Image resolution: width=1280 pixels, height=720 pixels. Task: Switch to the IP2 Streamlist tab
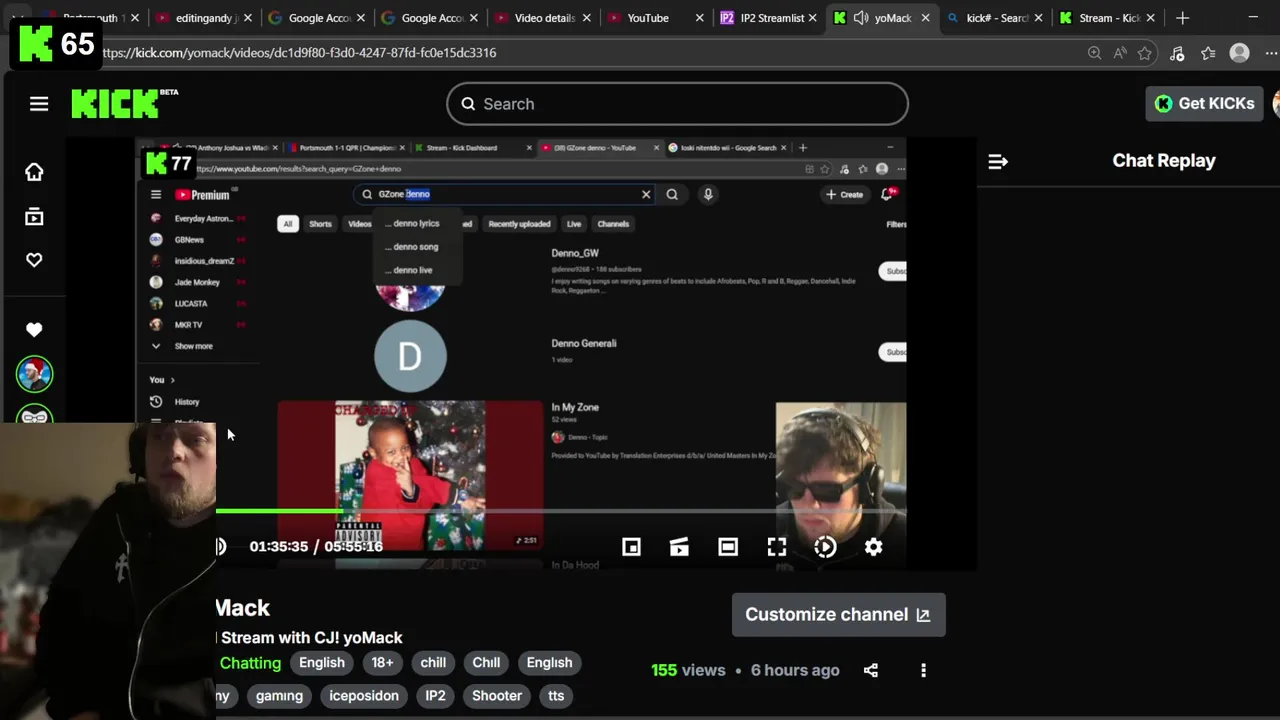tap(770, 18)
